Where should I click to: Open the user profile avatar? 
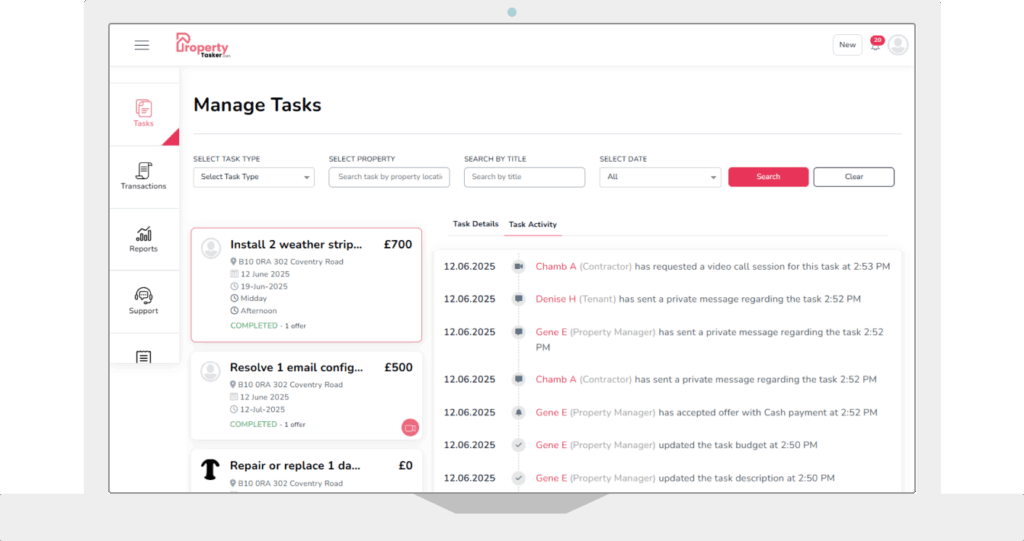tap(898, 45)
